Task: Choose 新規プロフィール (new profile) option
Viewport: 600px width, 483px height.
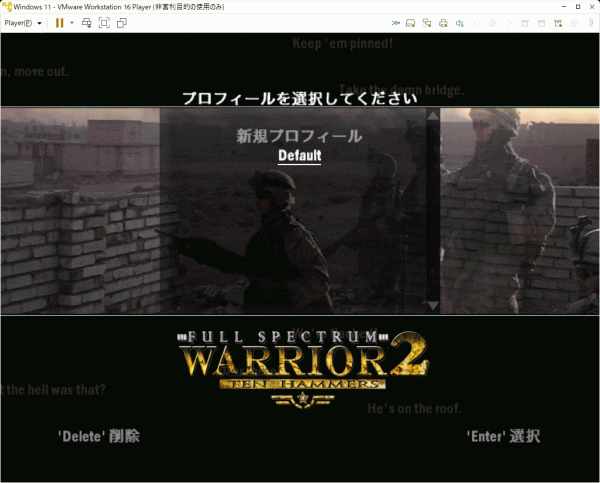Action: (299, 136)
